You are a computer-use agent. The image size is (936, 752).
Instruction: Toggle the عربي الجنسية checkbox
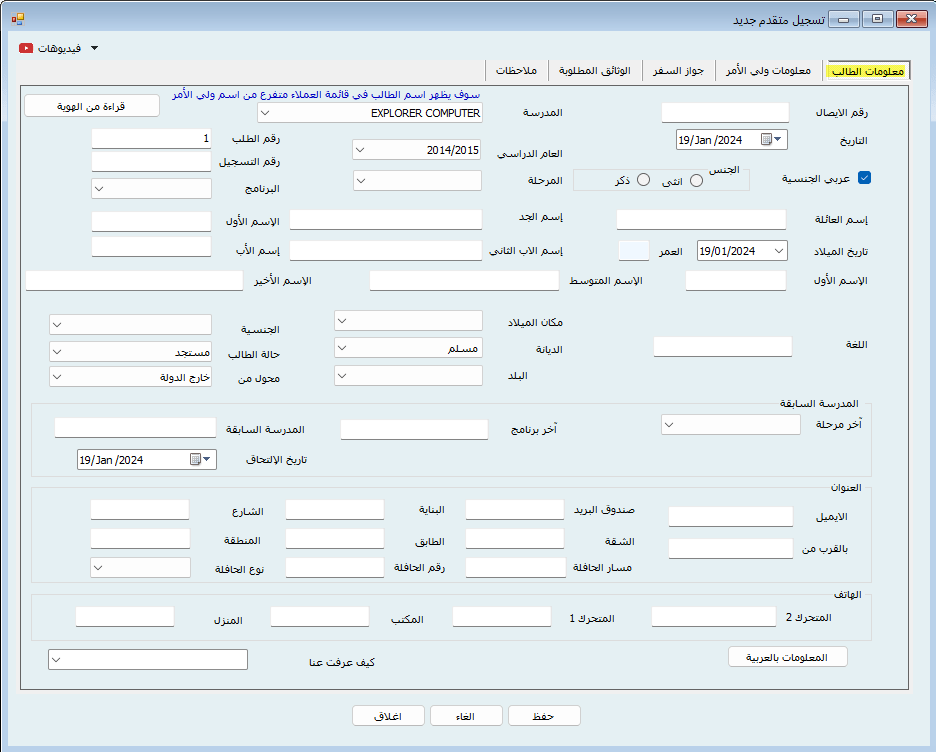click(x=864, y=178)
